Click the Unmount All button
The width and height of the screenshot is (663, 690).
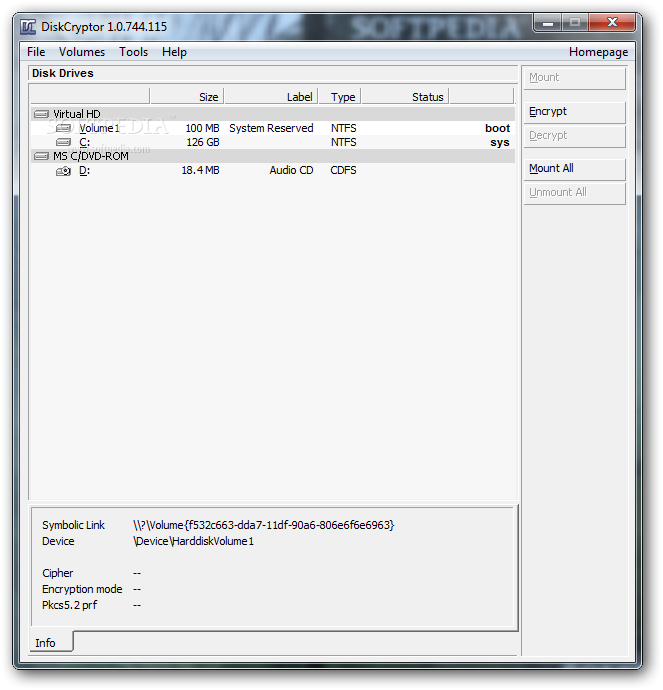[575, 193]
